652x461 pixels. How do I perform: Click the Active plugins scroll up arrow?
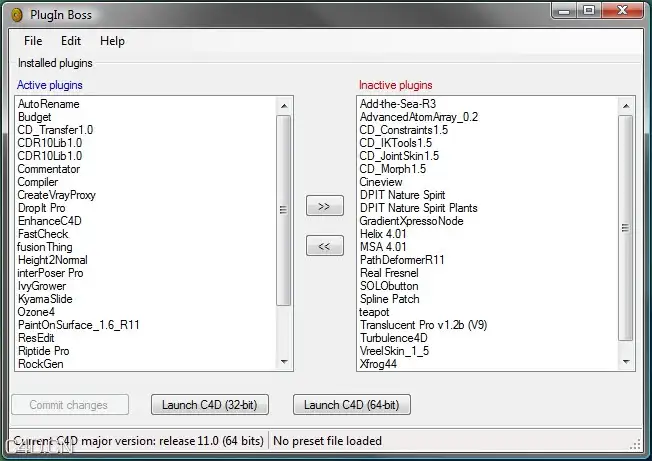tap(284, 106)
